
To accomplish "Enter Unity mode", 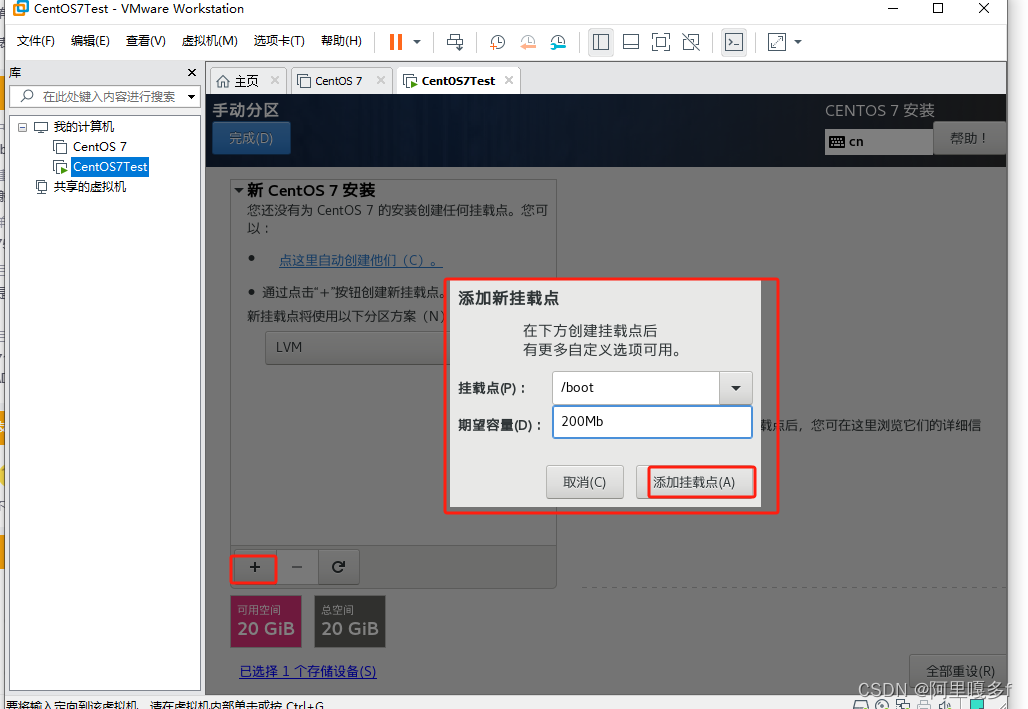I will (x=690, y=42).
